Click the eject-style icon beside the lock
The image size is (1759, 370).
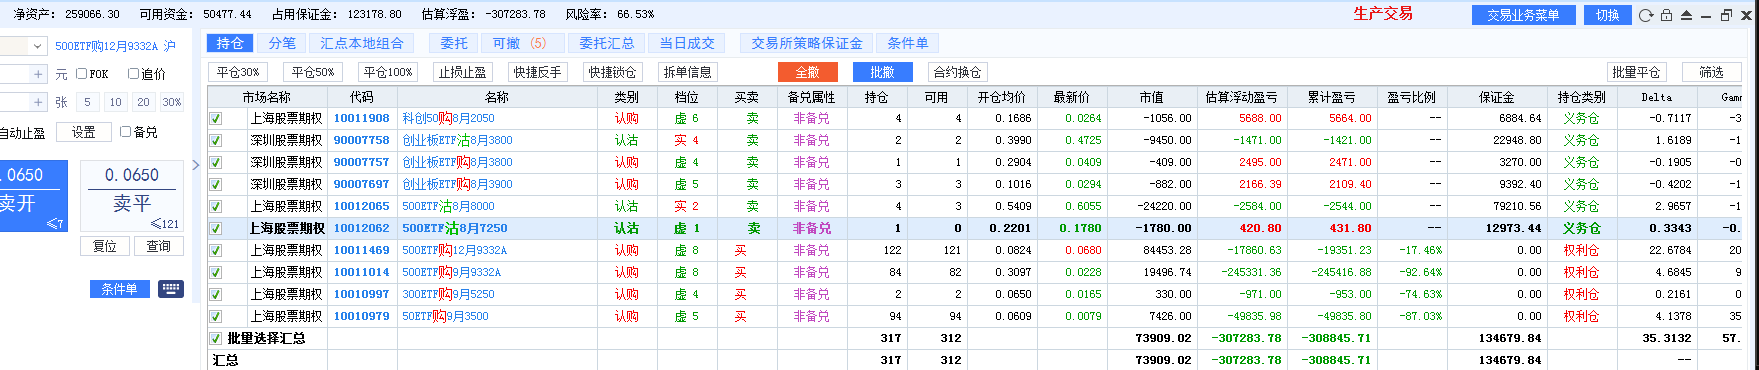(x=1686, y=15)
